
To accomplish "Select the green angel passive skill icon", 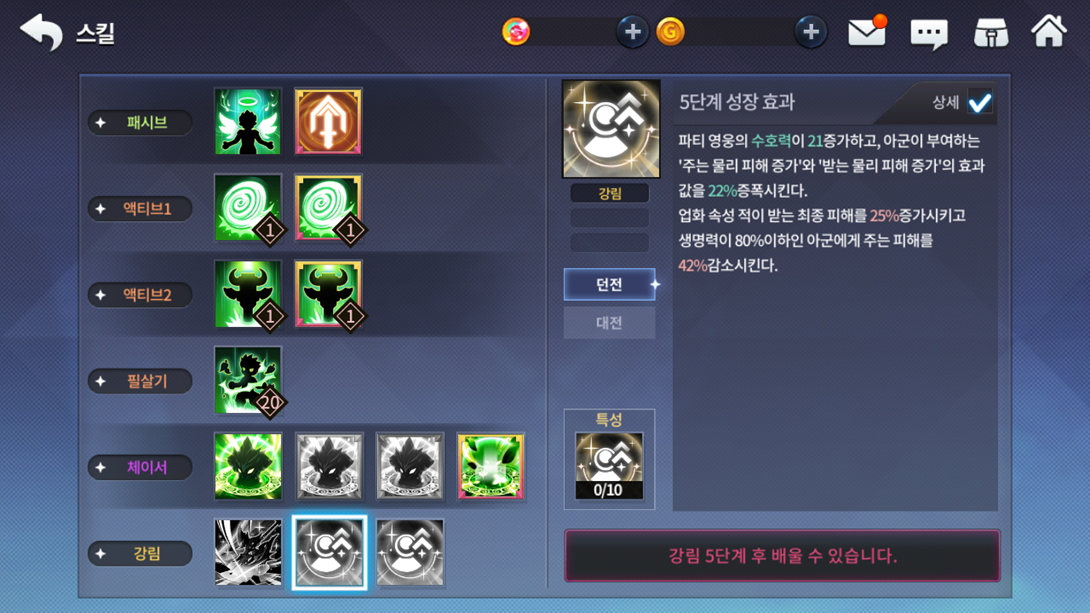I will point(248,122).
